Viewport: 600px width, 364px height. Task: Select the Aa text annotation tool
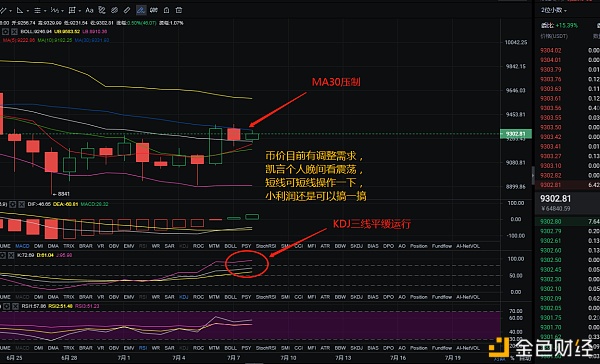click(x=89, y=10)
